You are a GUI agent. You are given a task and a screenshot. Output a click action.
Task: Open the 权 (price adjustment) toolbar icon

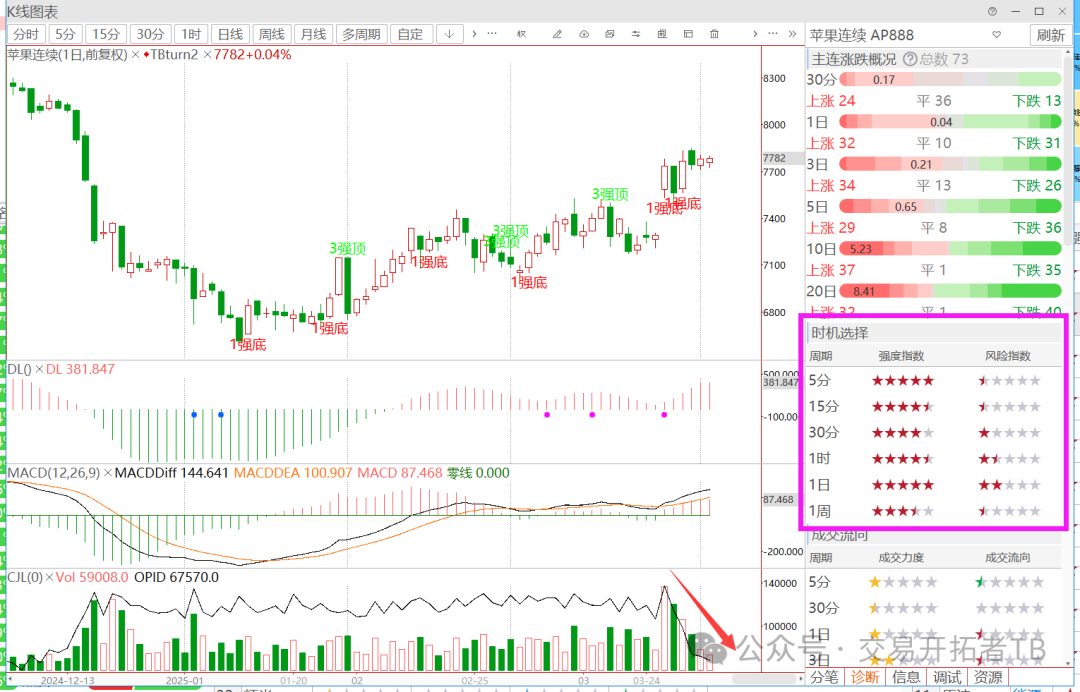[x=521, y=34]
